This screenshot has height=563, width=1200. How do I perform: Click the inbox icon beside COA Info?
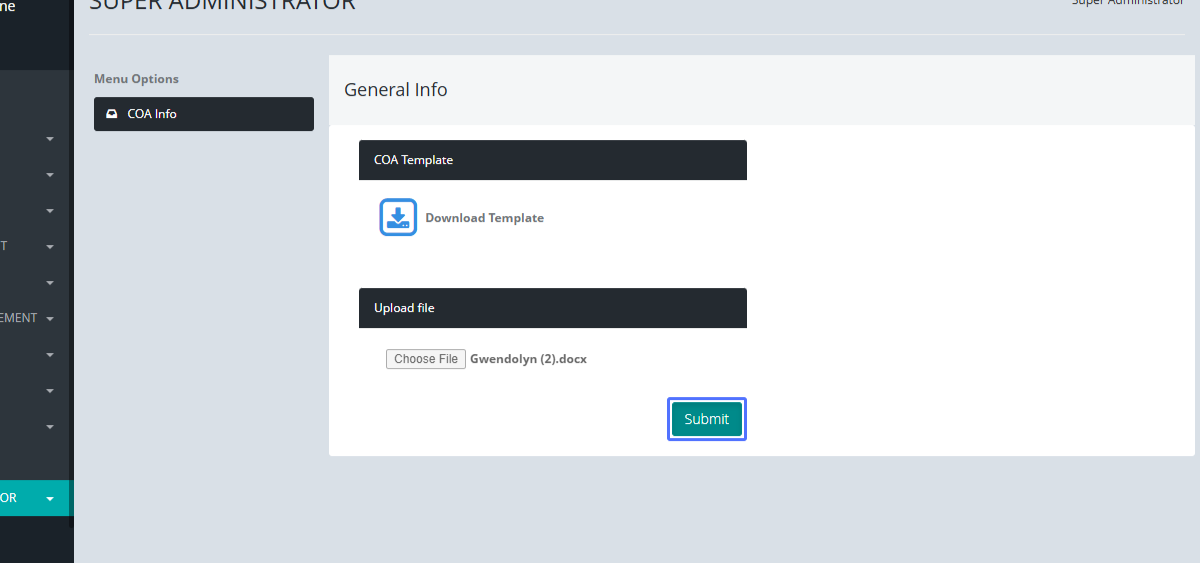point(112,114)
